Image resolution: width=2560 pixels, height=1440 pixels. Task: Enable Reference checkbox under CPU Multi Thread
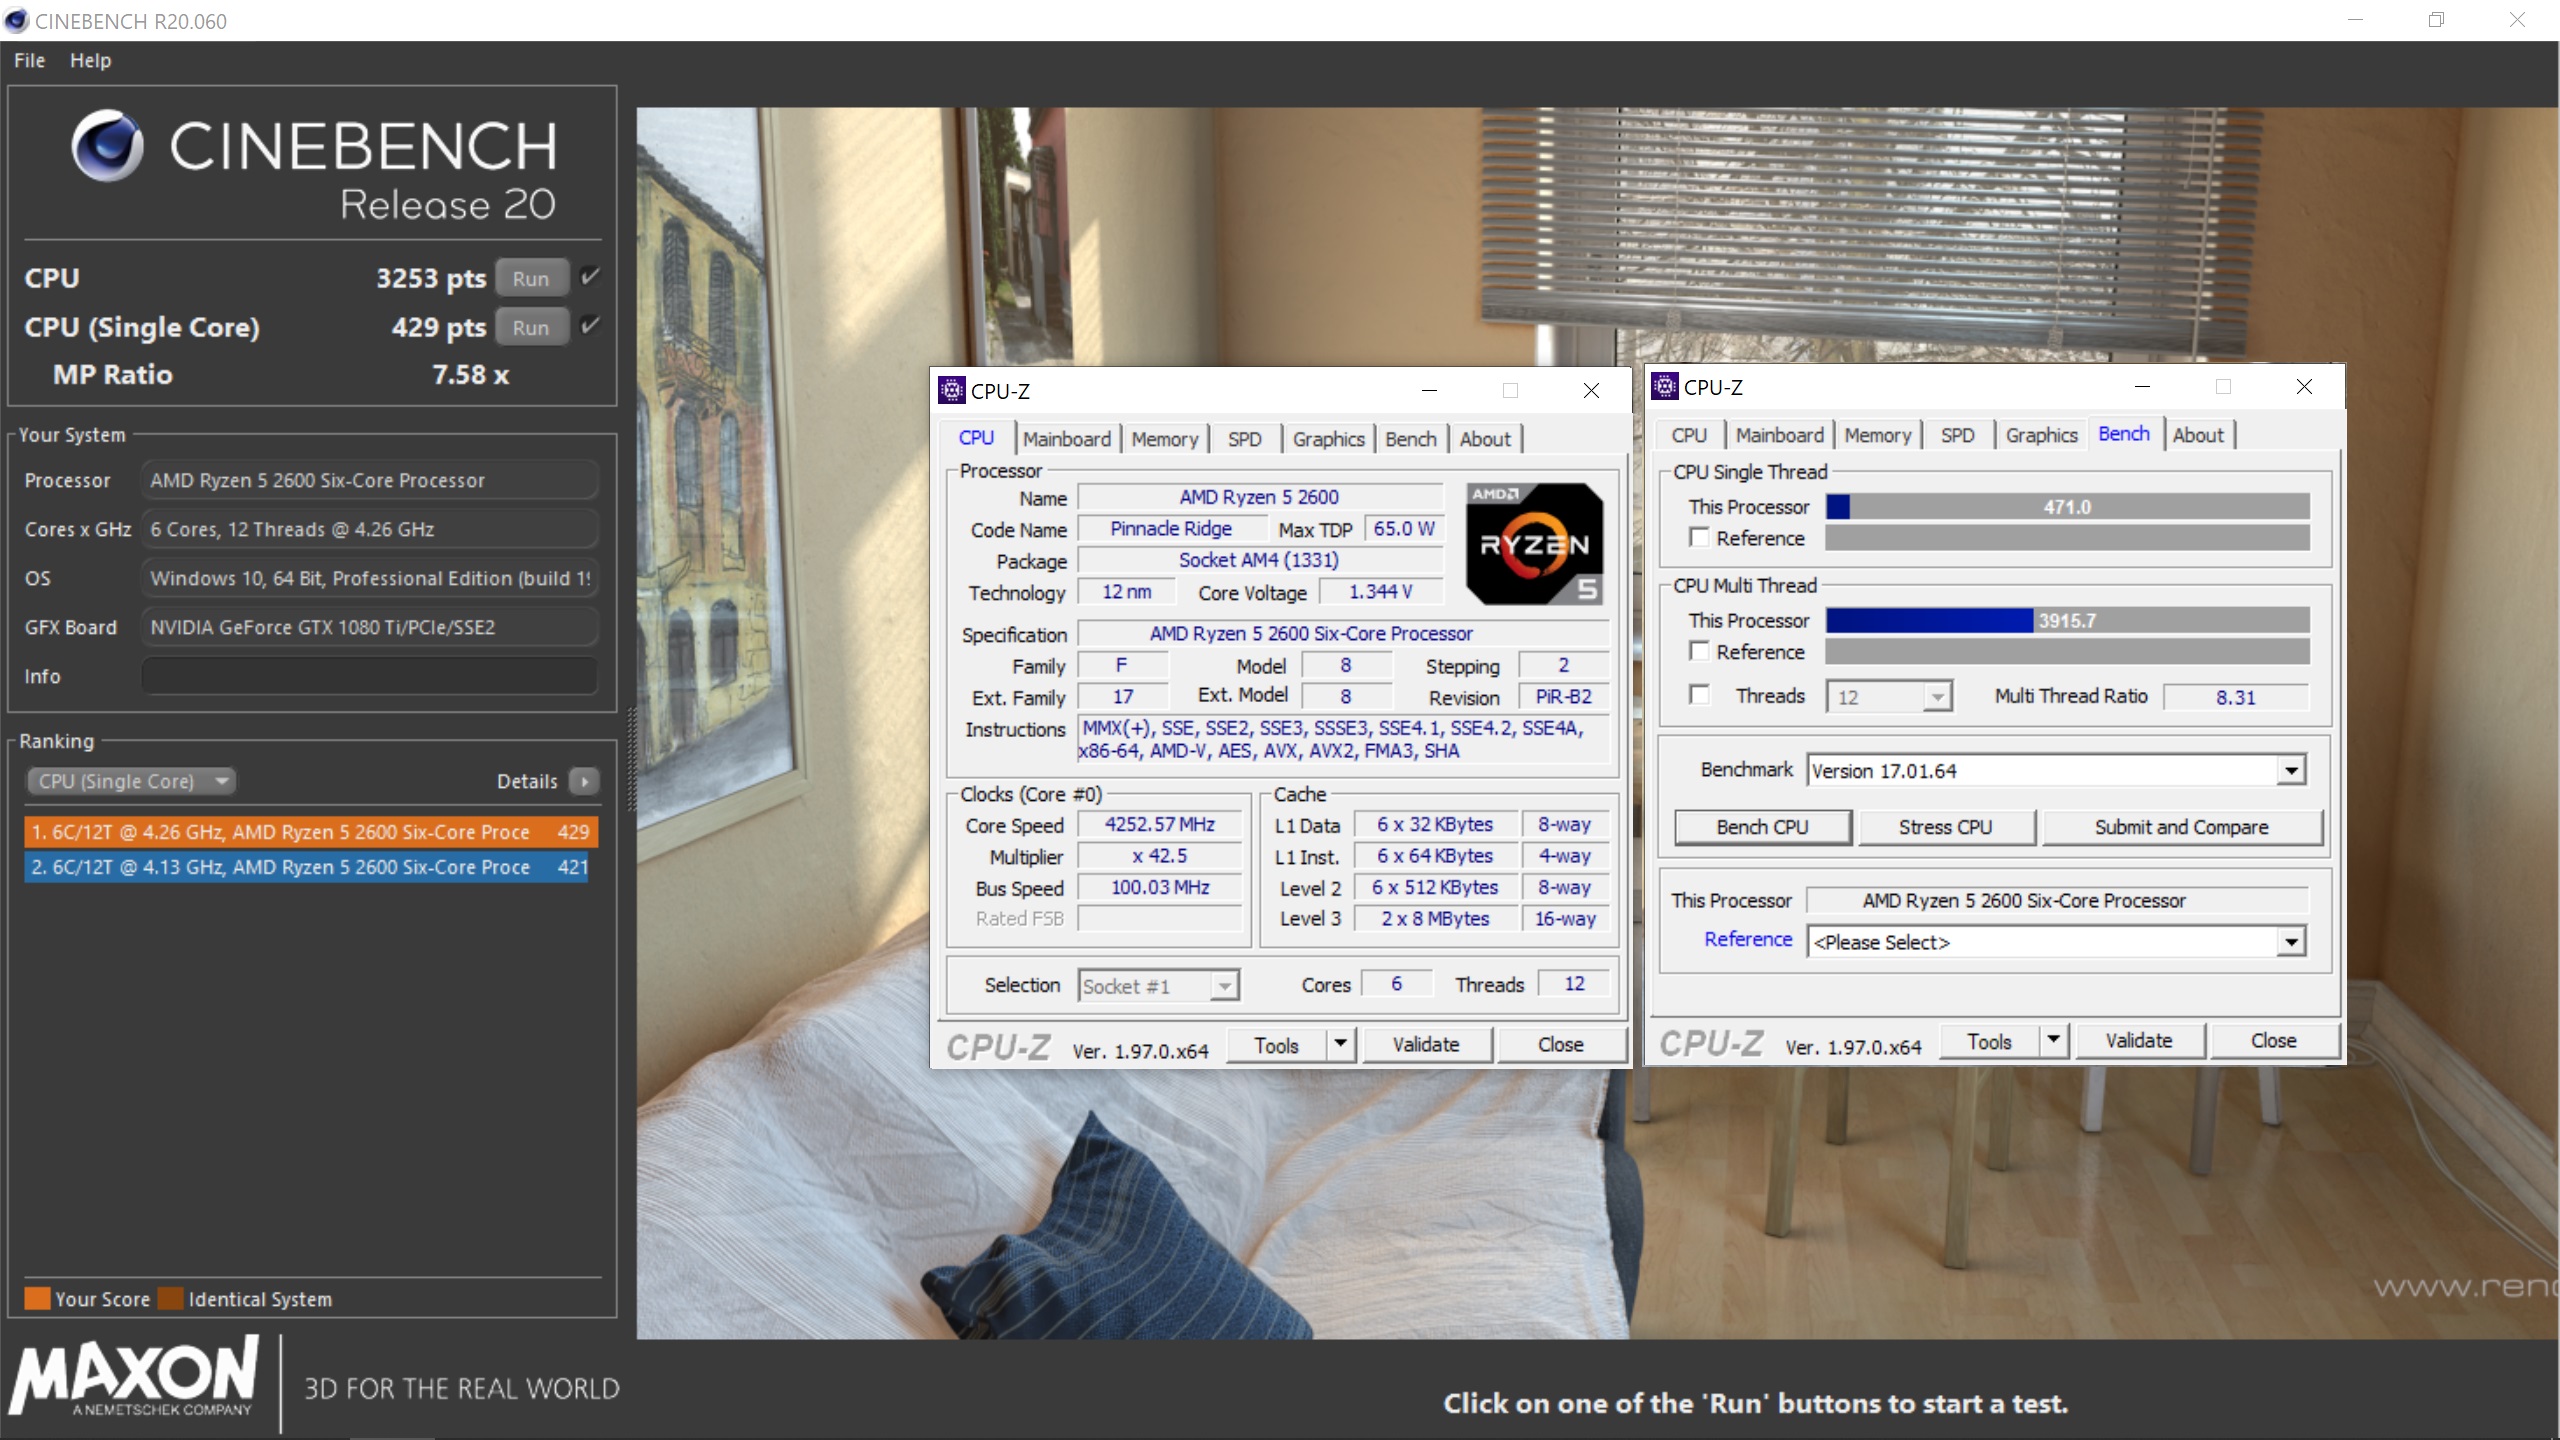tap(1698, 651)
